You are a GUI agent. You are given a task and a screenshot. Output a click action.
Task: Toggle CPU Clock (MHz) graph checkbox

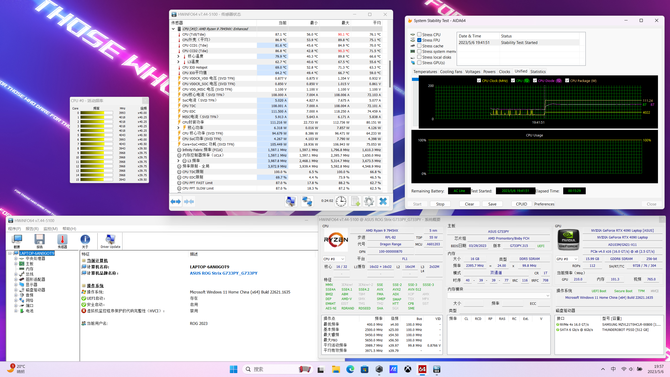(x=479, y=80)
